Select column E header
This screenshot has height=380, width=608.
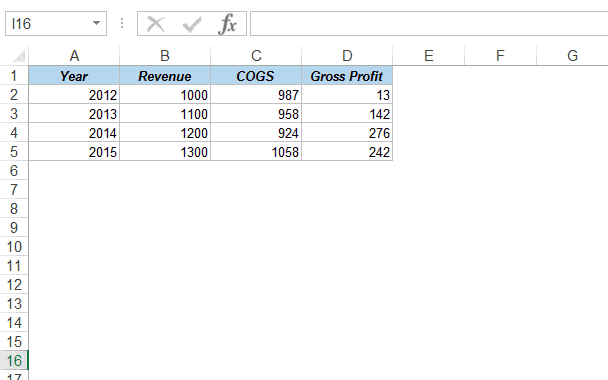click(x=428, y=56)
